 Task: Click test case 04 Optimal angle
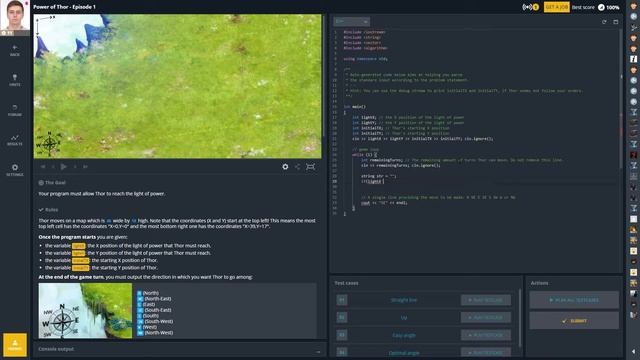pyautogui.click(x=404, y=353)
